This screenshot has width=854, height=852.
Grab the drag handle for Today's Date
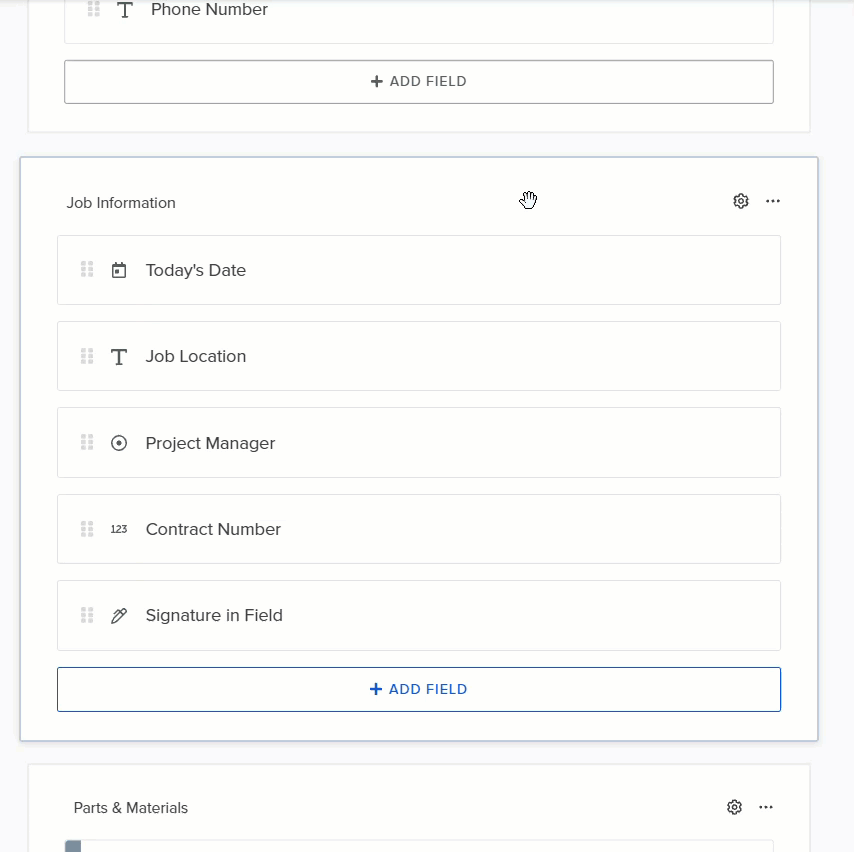click(x=87, y=270)
